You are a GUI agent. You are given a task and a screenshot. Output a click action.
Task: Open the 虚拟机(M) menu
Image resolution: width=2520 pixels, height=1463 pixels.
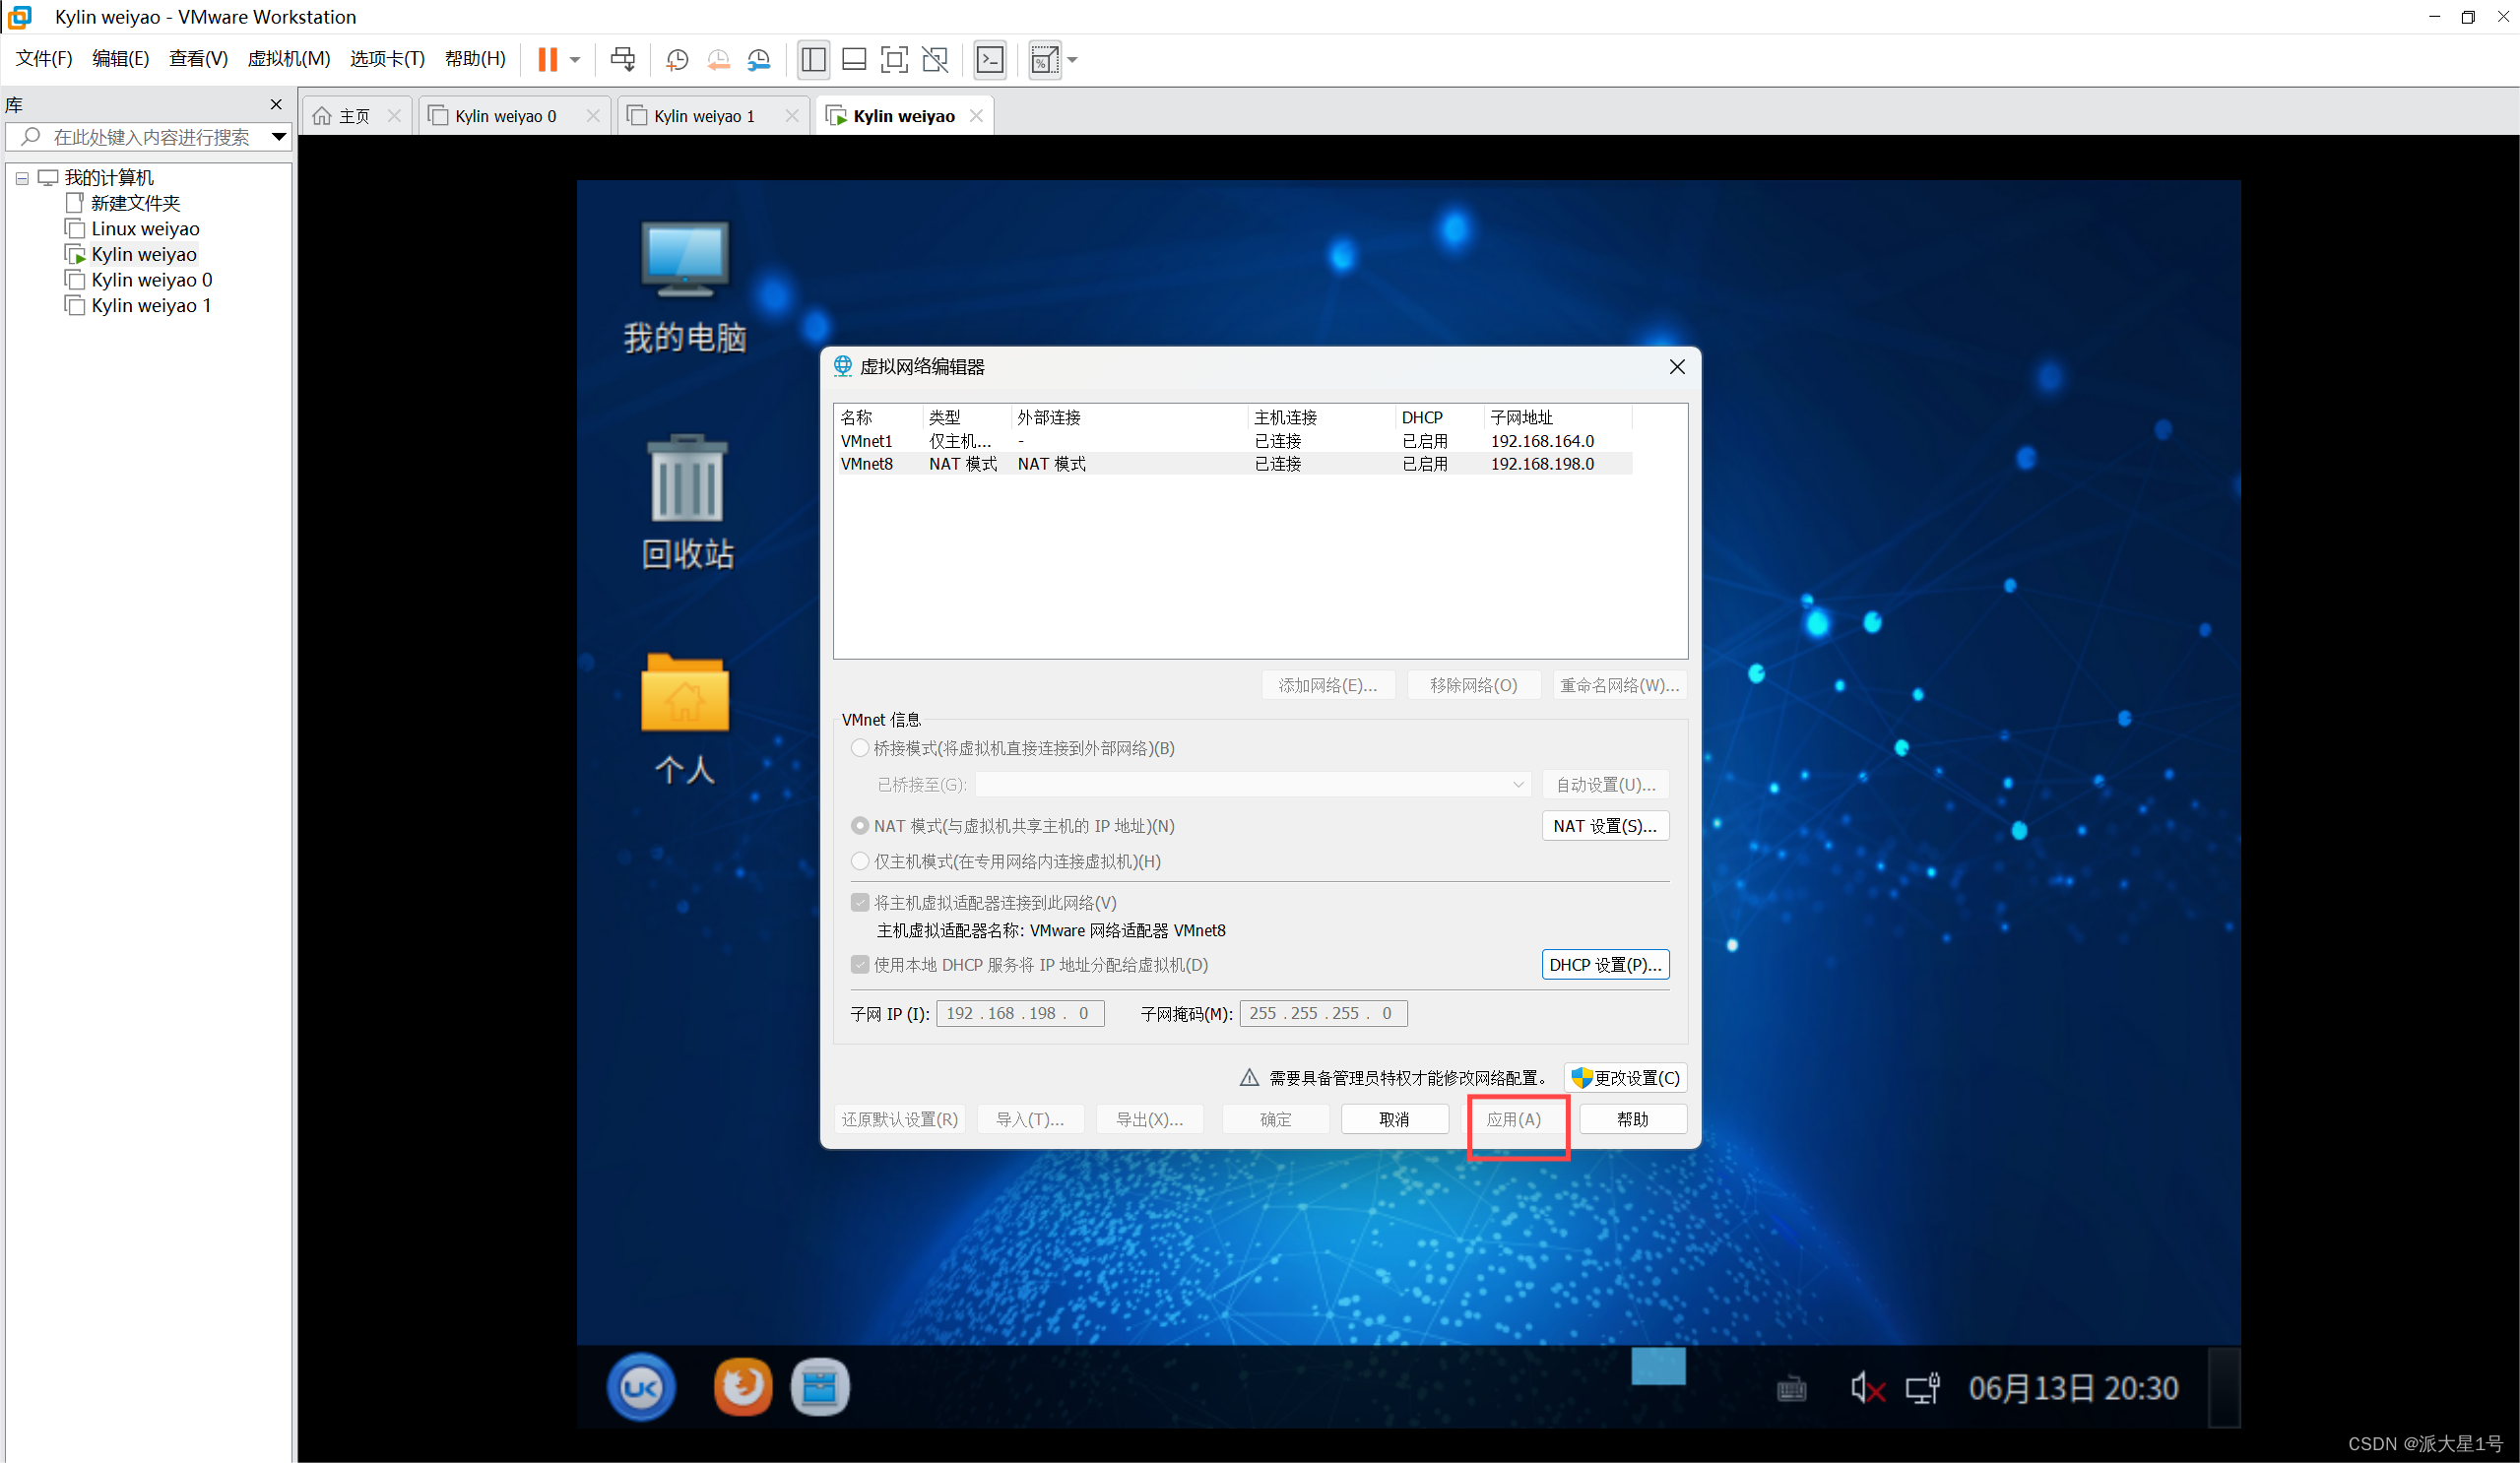pyautogui.click(x=288, y=59)
